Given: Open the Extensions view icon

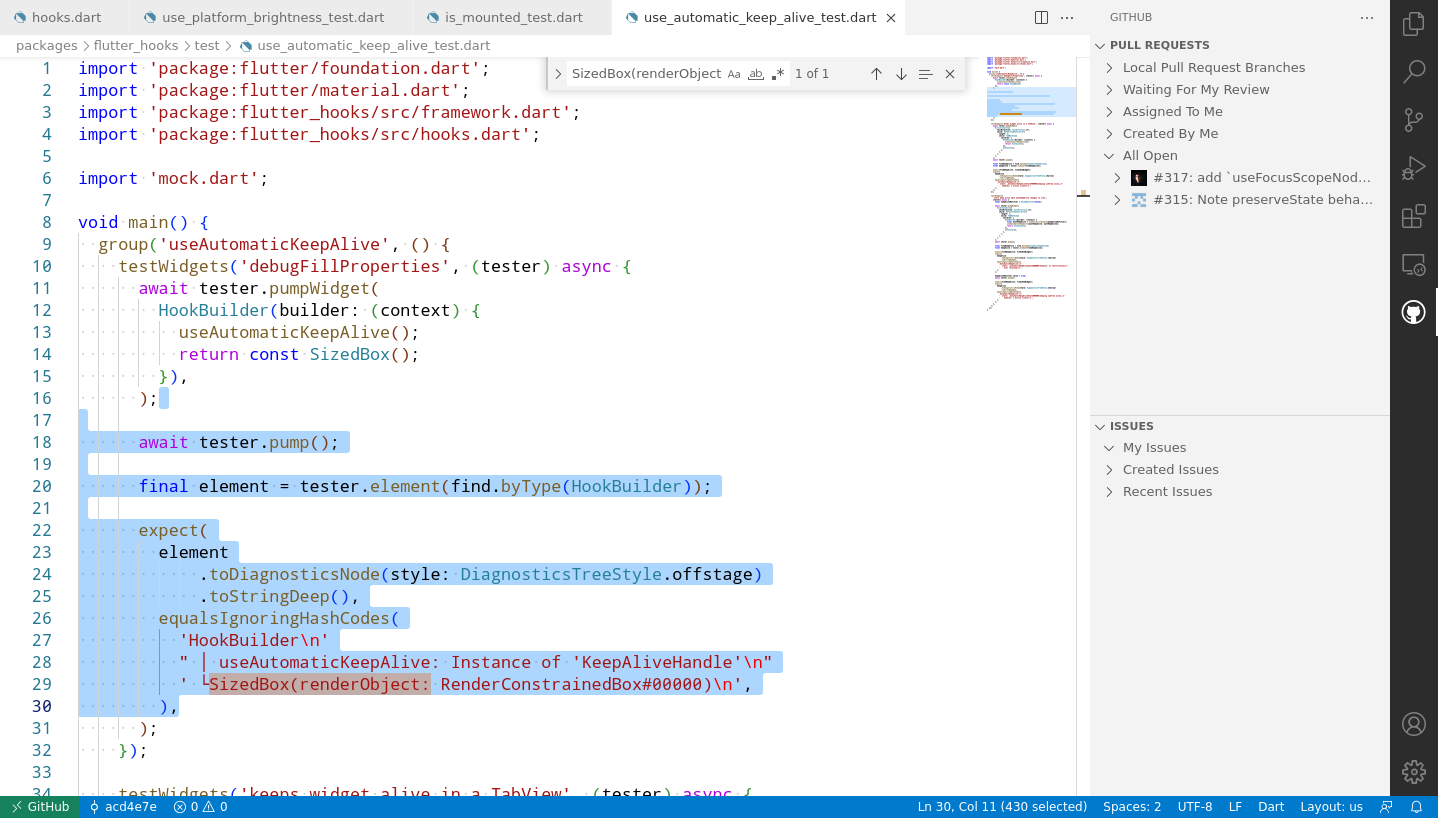Looking at the screenshot, I should click(1413, 216).
